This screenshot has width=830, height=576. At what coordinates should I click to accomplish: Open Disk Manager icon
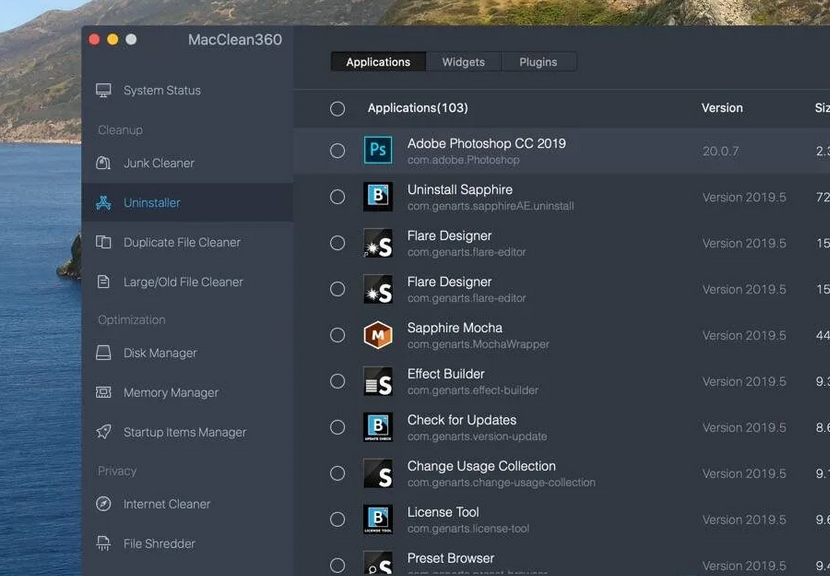[x=103, y=353]
